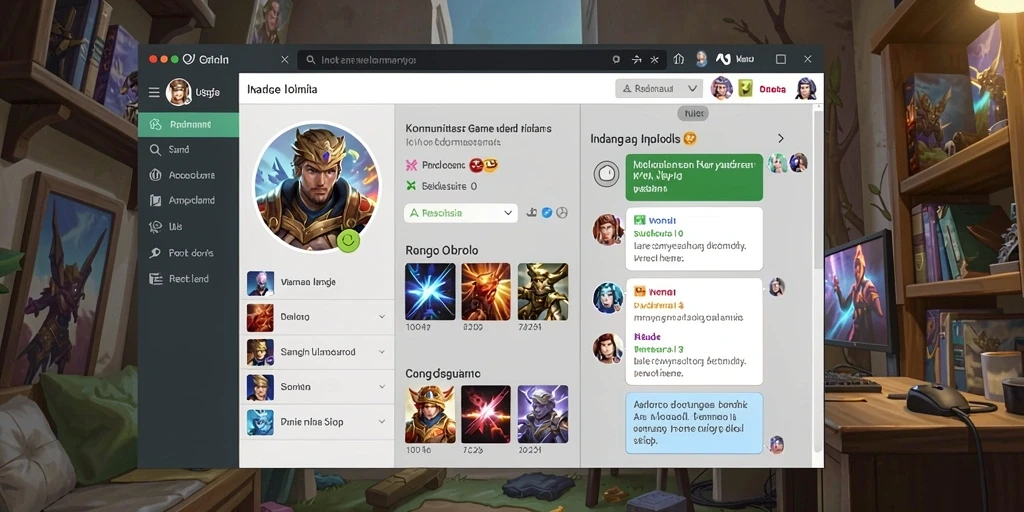Image resolution: width=1024 pixels, height=512 pixels.
Task: Click the green square icon in header
Action: [x=746, y=88]
